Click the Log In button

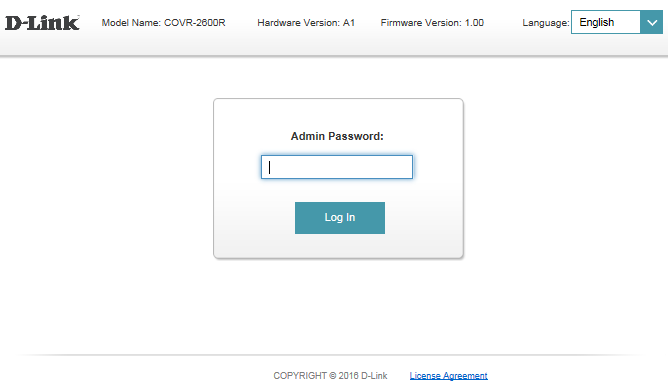click(340, 218)
